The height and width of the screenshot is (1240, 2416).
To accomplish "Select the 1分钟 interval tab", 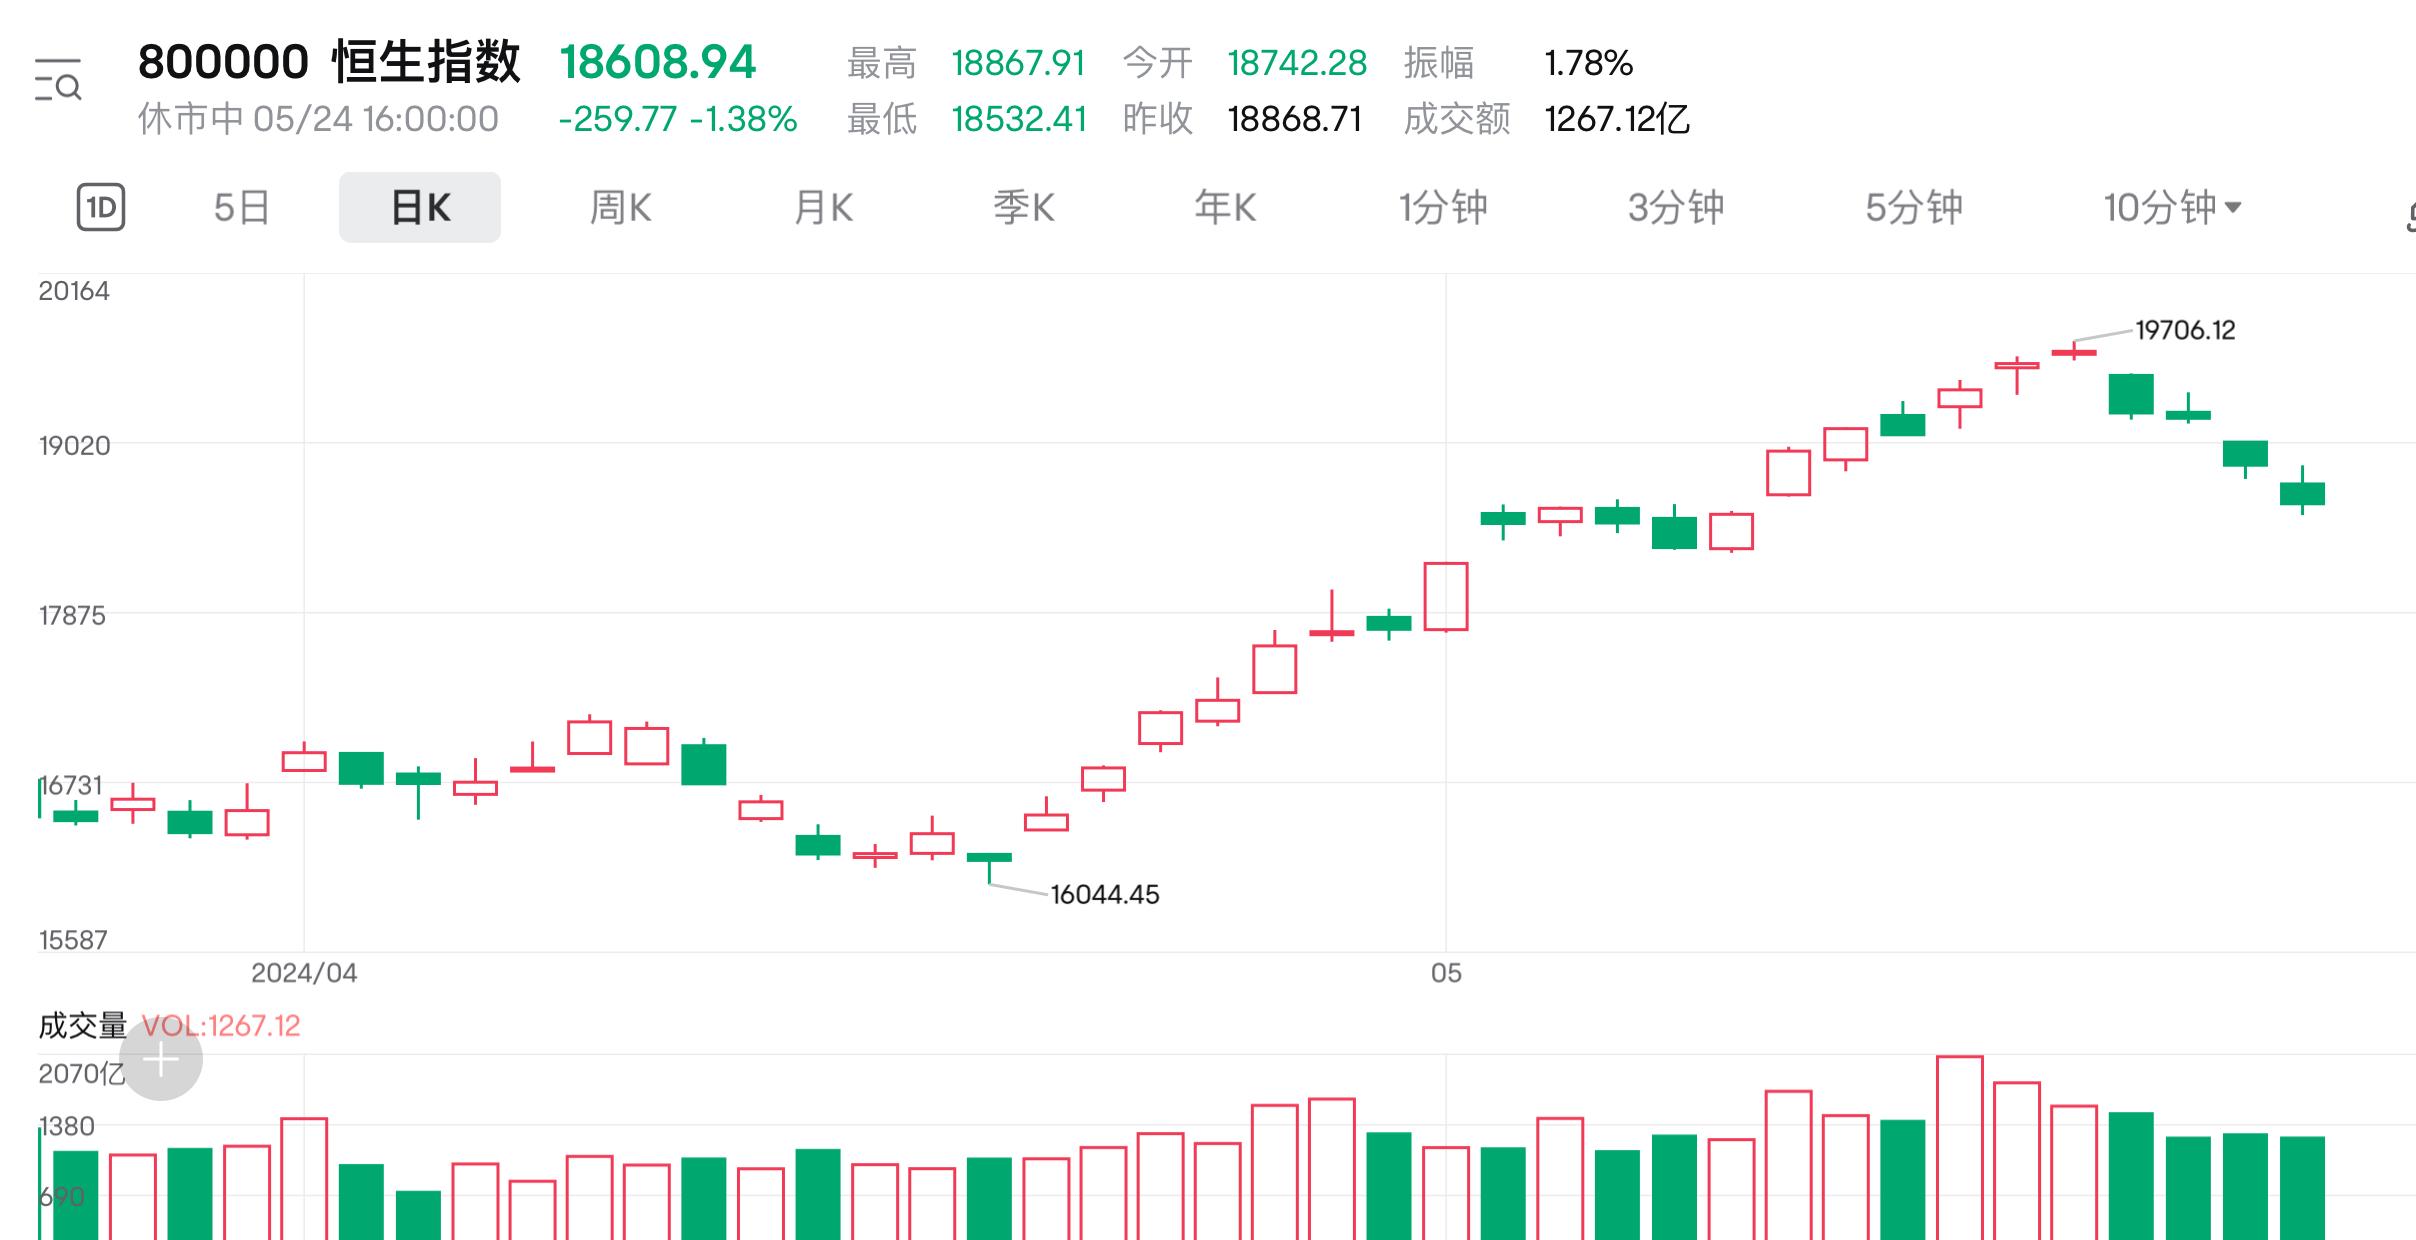I will [x=1443, y=208].
